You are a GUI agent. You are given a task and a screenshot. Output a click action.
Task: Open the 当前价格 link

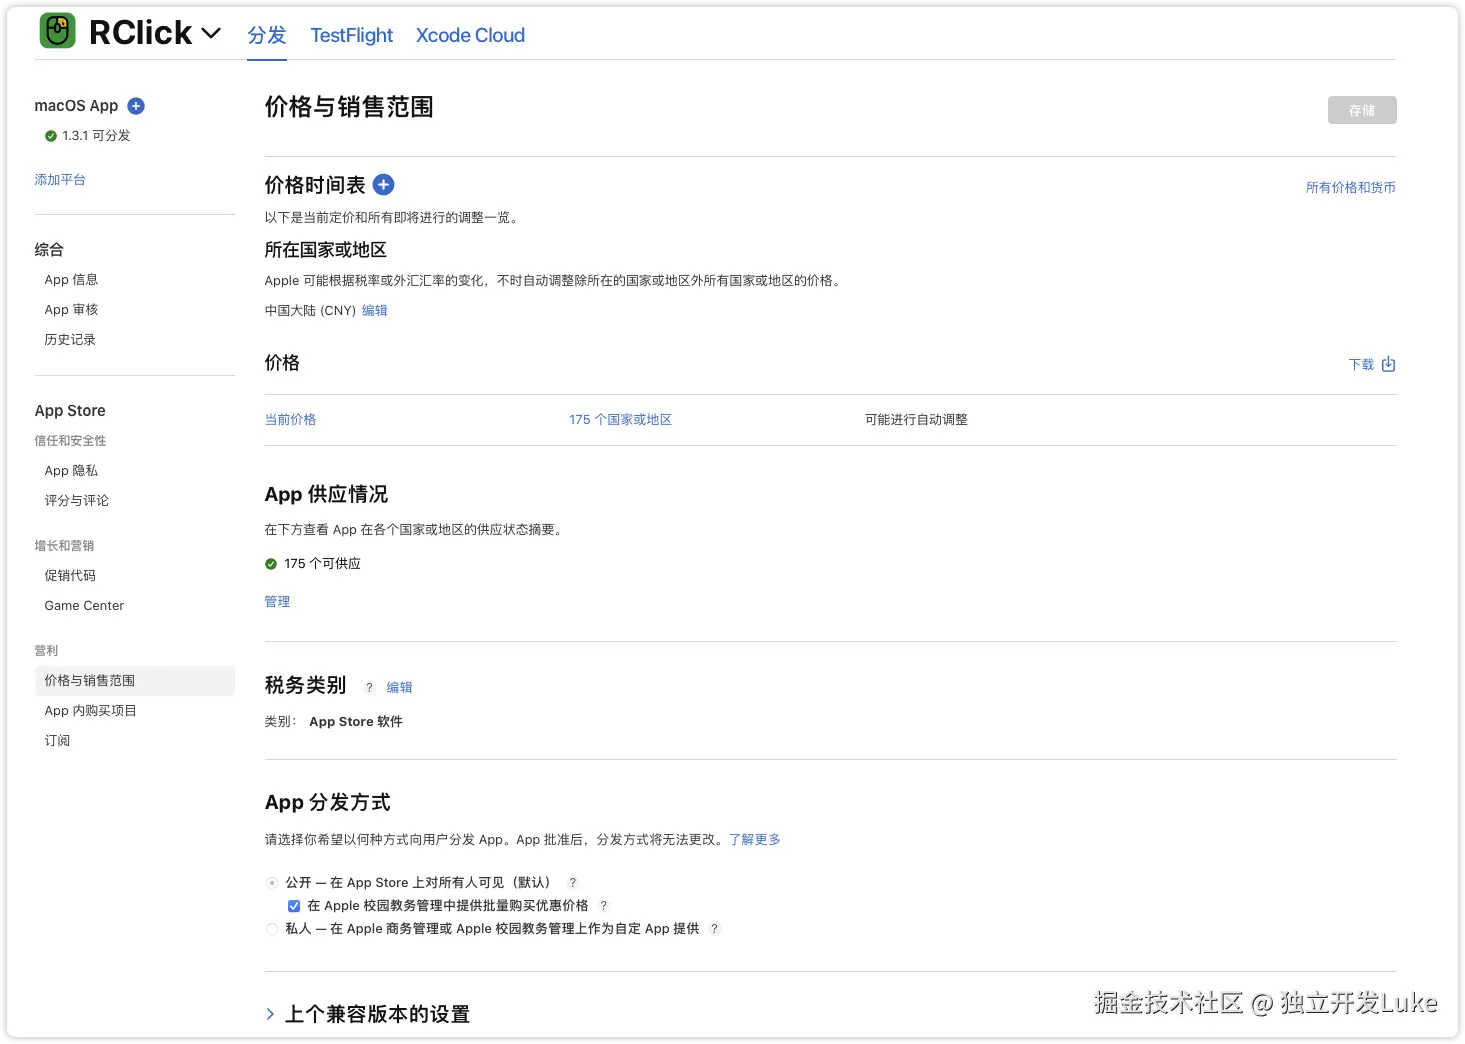click(290, 420)
